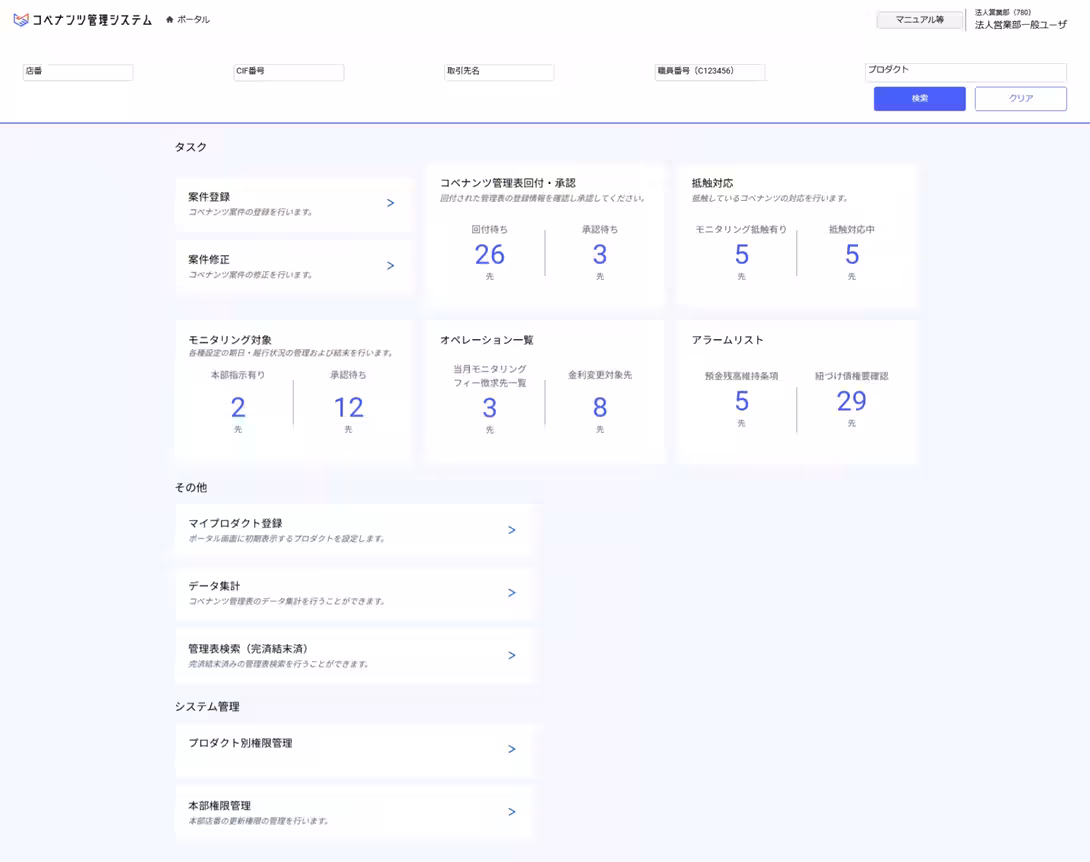The height and width of the screenshot is (862, 1090).
Task: Click the arrow on 案件登録 card
Action: coord(391,203)
